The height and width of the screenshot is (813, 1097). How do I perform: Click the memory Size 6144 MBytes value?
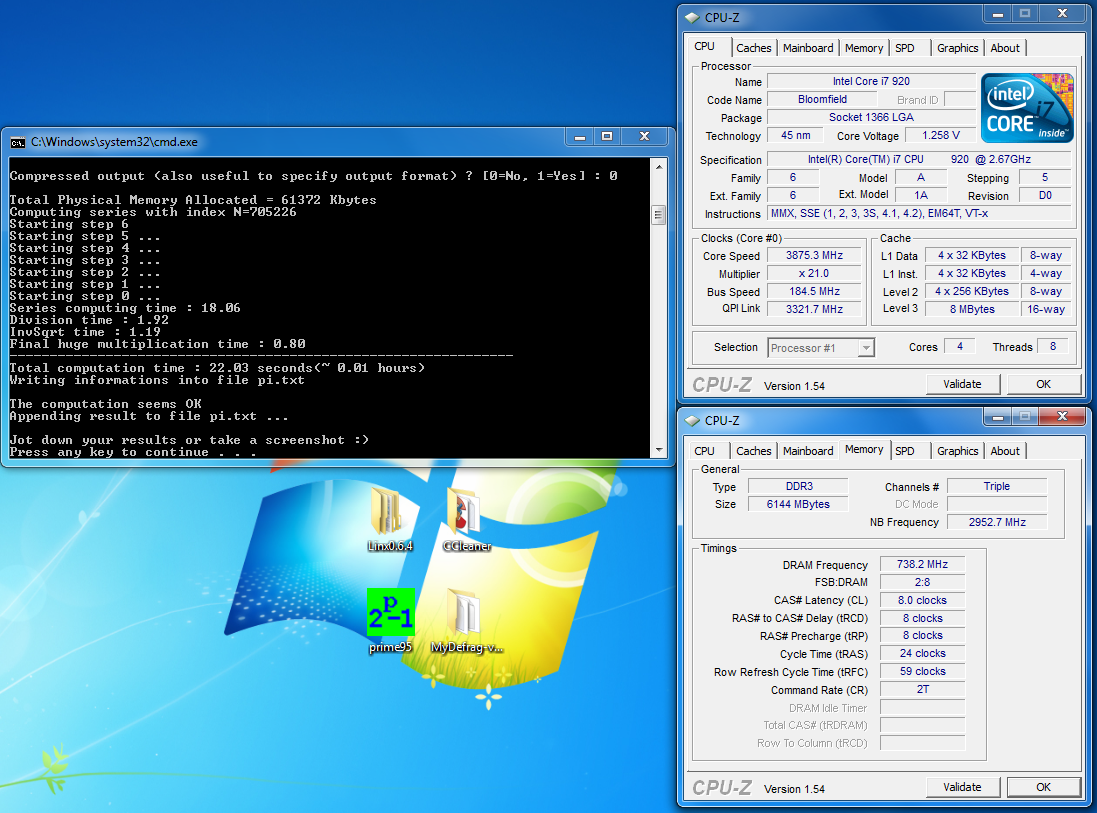[798, 504]
